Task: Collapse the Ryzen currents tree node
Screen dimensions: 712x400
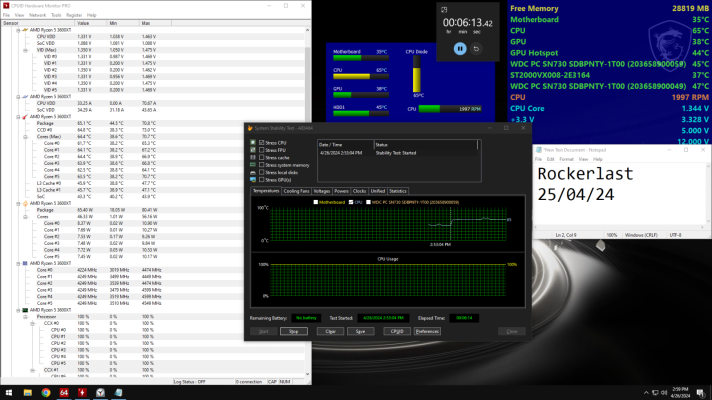Action: (19, 97)
